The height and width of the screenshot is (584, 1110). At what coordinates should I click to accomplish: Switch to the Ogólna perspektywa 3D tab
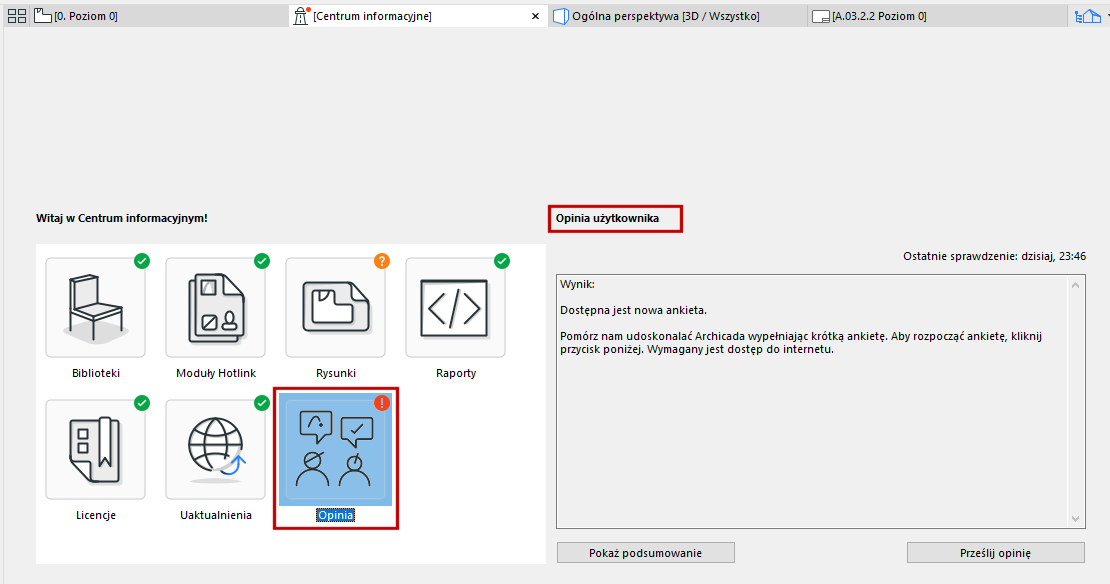click(677, 16)
